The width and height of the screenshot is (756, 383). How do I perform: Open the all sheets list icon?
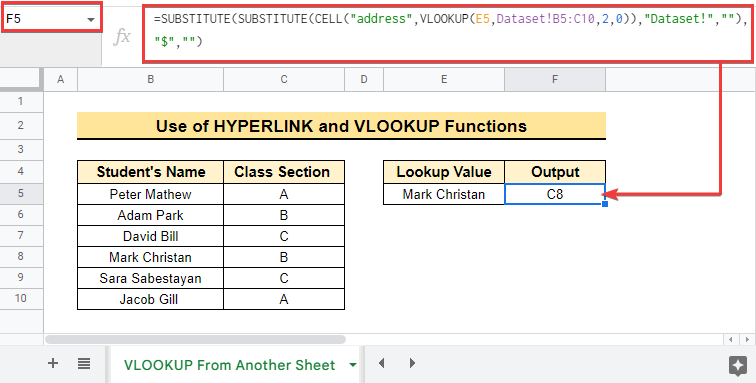[84, 364]
